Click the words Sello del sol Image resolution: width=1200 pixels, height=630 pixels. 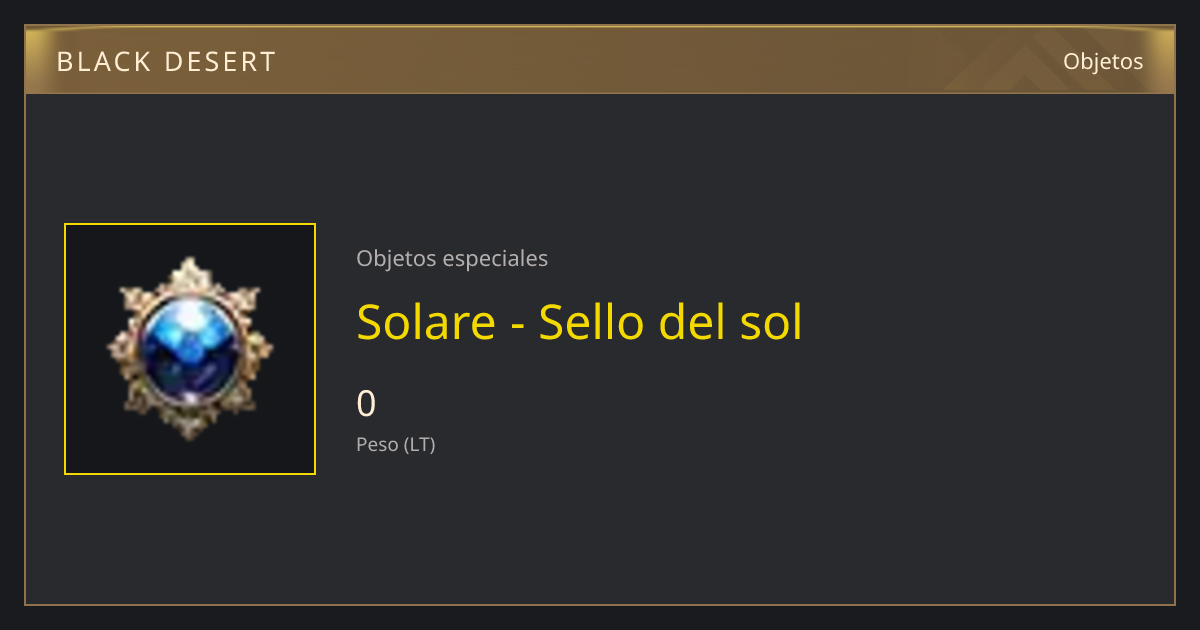pos(671,322)
